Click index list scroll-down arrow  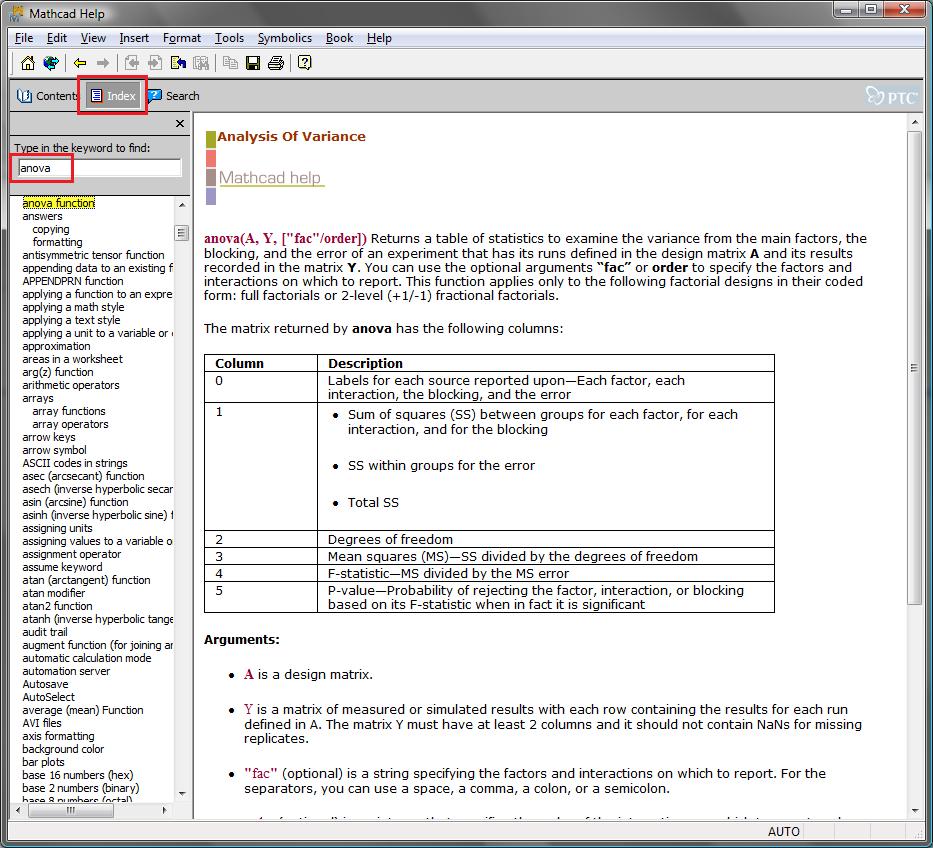pyautogui.click(x=182, y=794)
